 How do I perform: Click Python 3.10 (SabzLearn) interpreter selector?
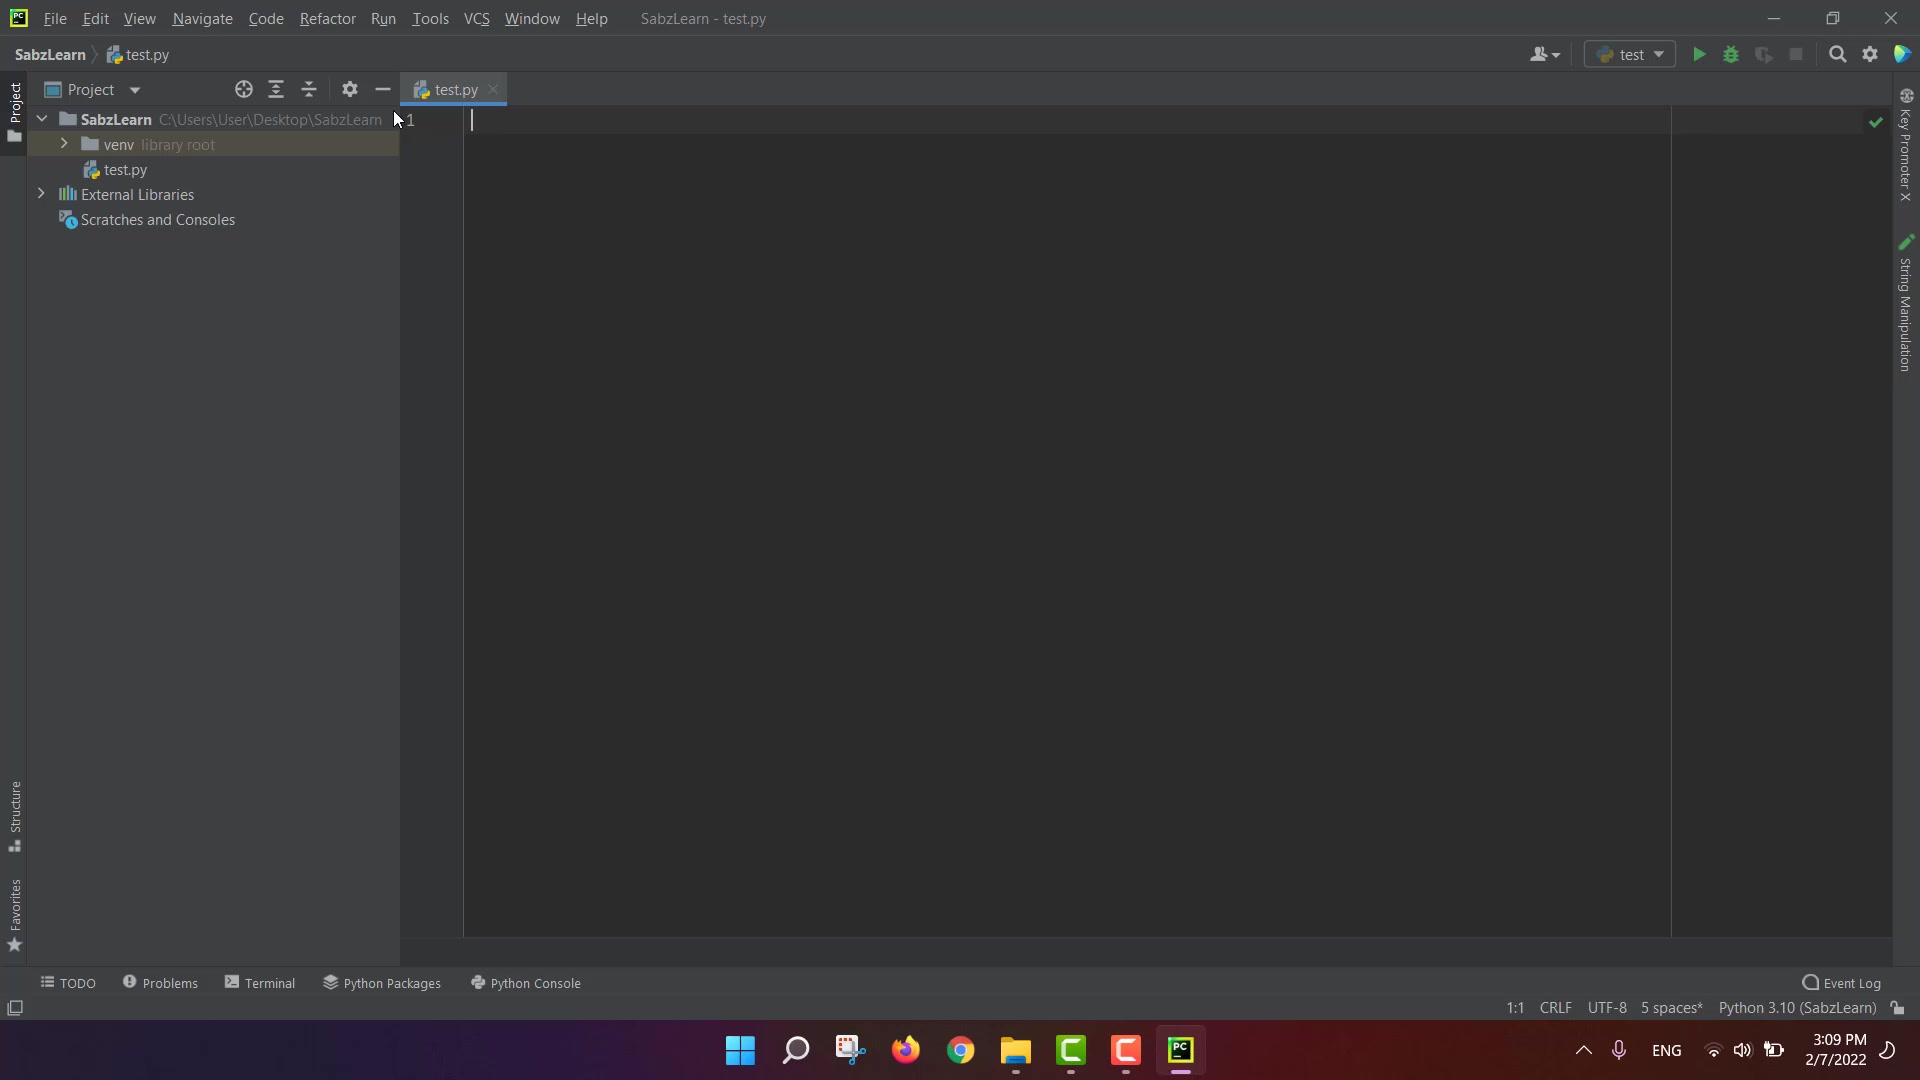pyautogui.click(x=1797, y=1008)
